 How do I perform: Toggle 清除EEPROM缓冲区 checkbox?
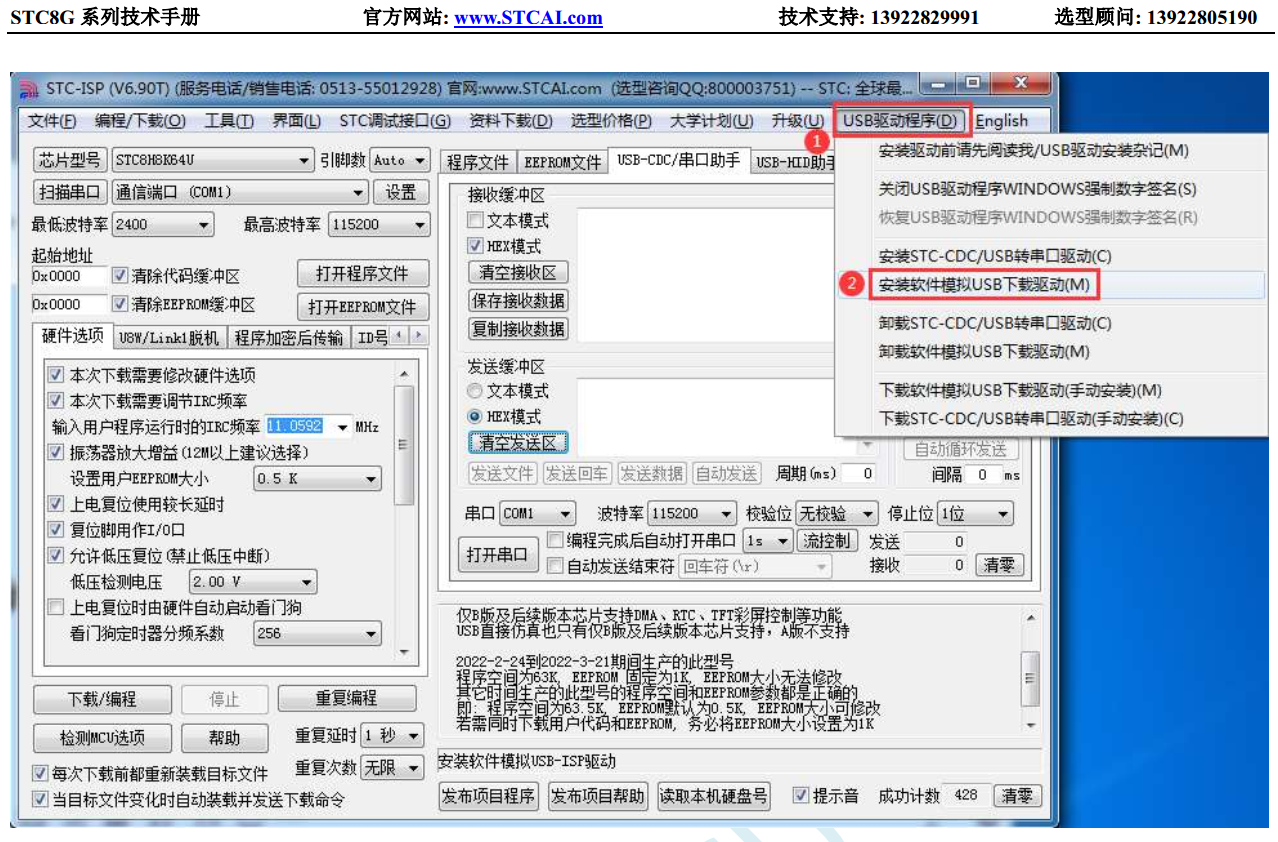[x=120, y=304]
